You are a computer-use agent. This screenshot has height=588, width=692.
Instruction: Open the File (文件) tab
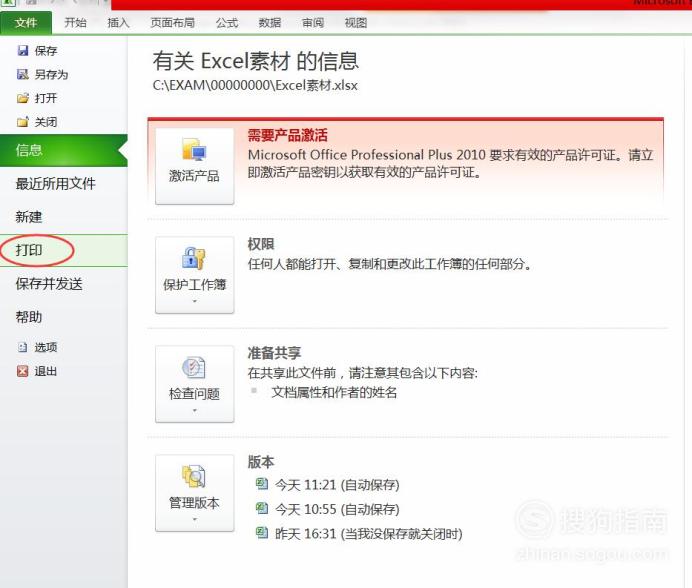tap(26, 23)
